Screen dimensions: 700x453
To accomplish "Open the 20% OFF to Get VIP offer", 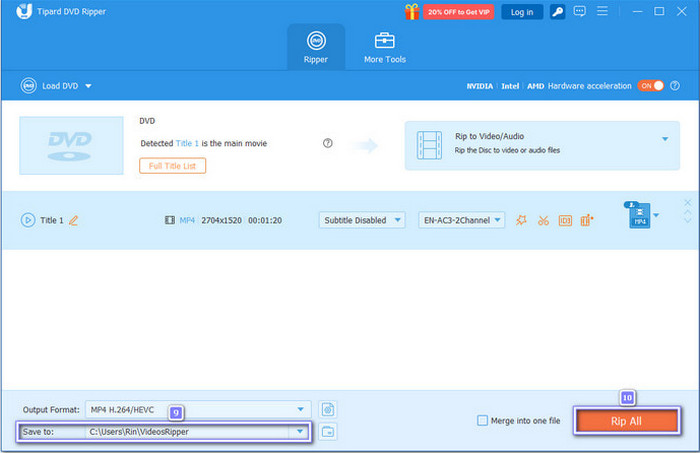I will 458,12.
